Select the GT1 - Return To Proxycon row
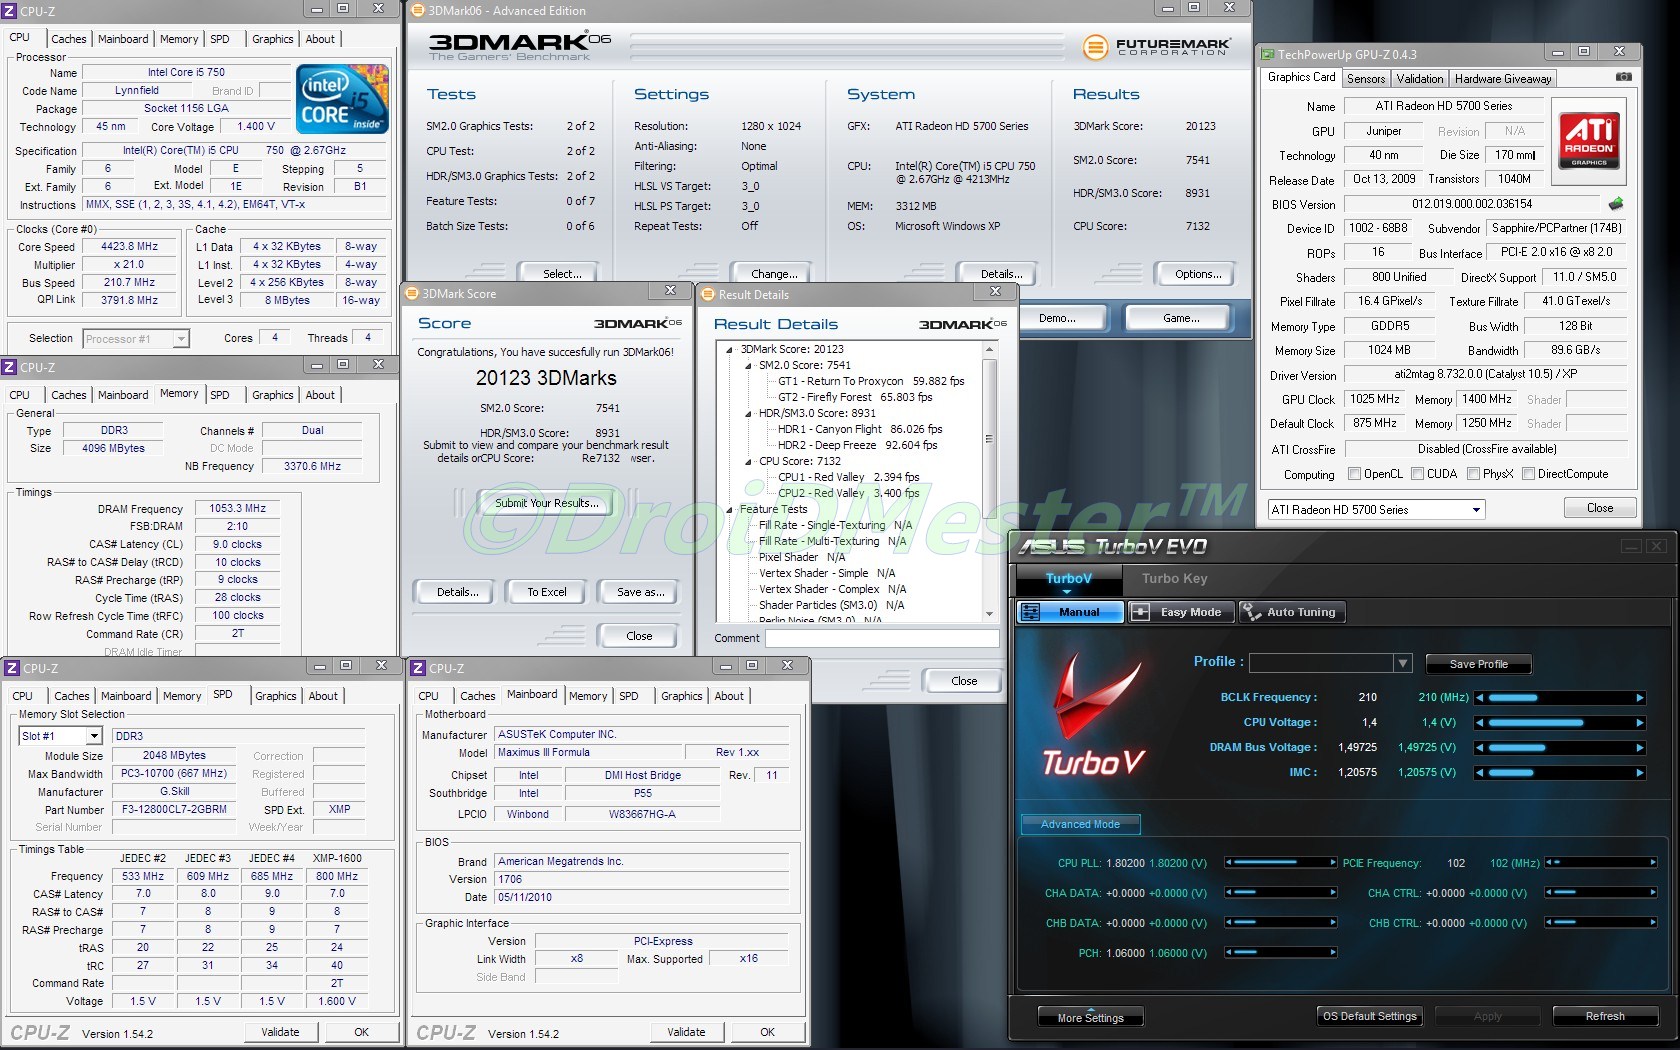The image size is (1680, 1050). (x=870, y=381)
